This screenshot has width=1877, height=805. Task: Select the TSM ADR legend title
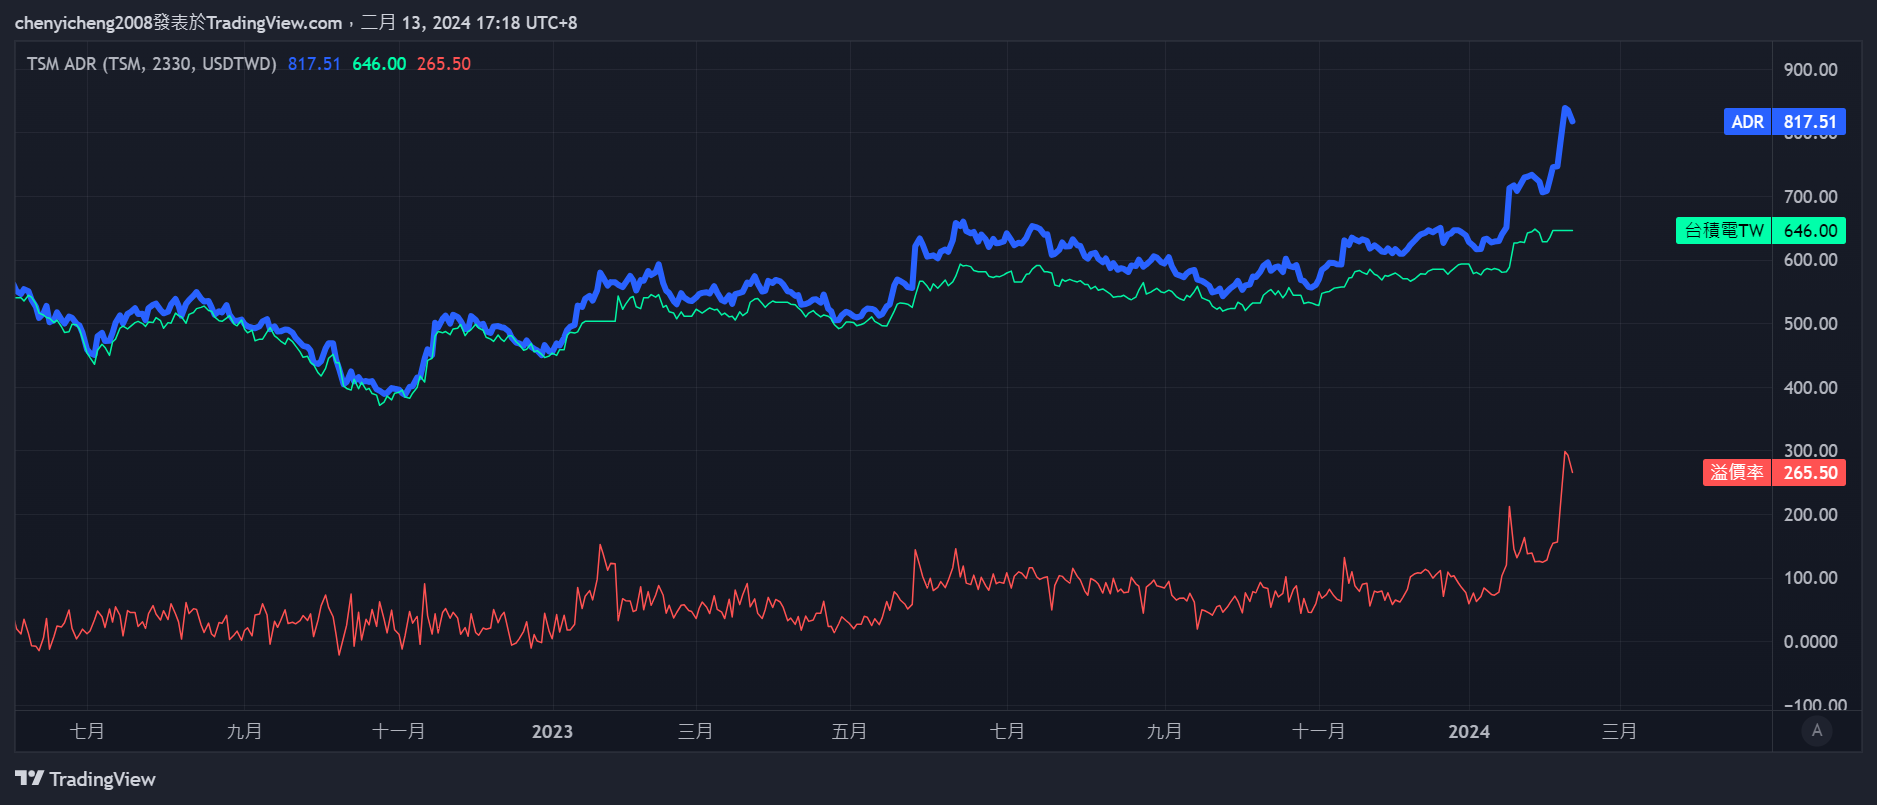(x=151, y=64)
